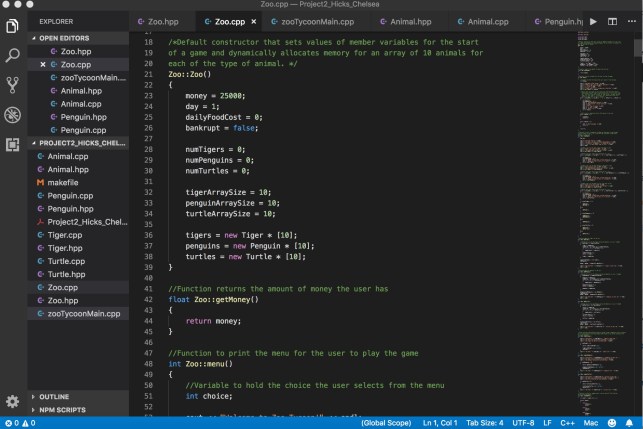Click the C++ language mode button
Screen dimensions: 643x429
(x=565, y=423)
